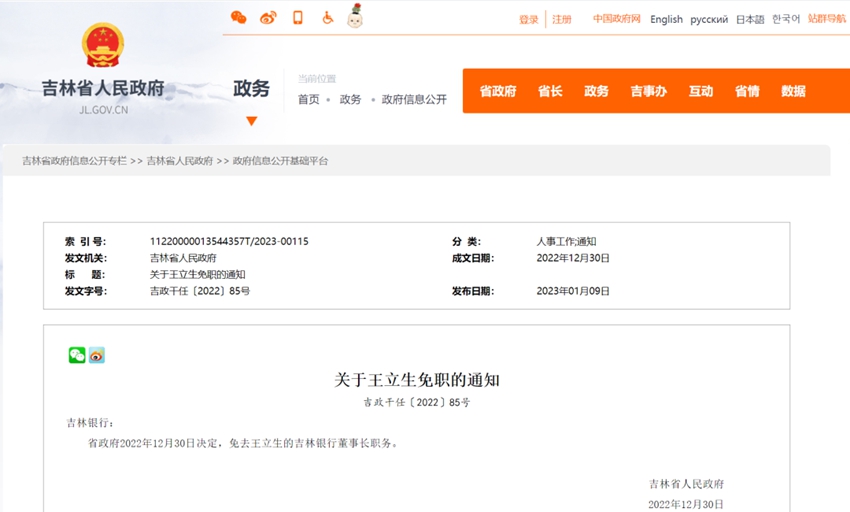Open the Weibo icon in top bar
Screen dimensions: 850x512
pyautogui.click(x=268, y=17)
